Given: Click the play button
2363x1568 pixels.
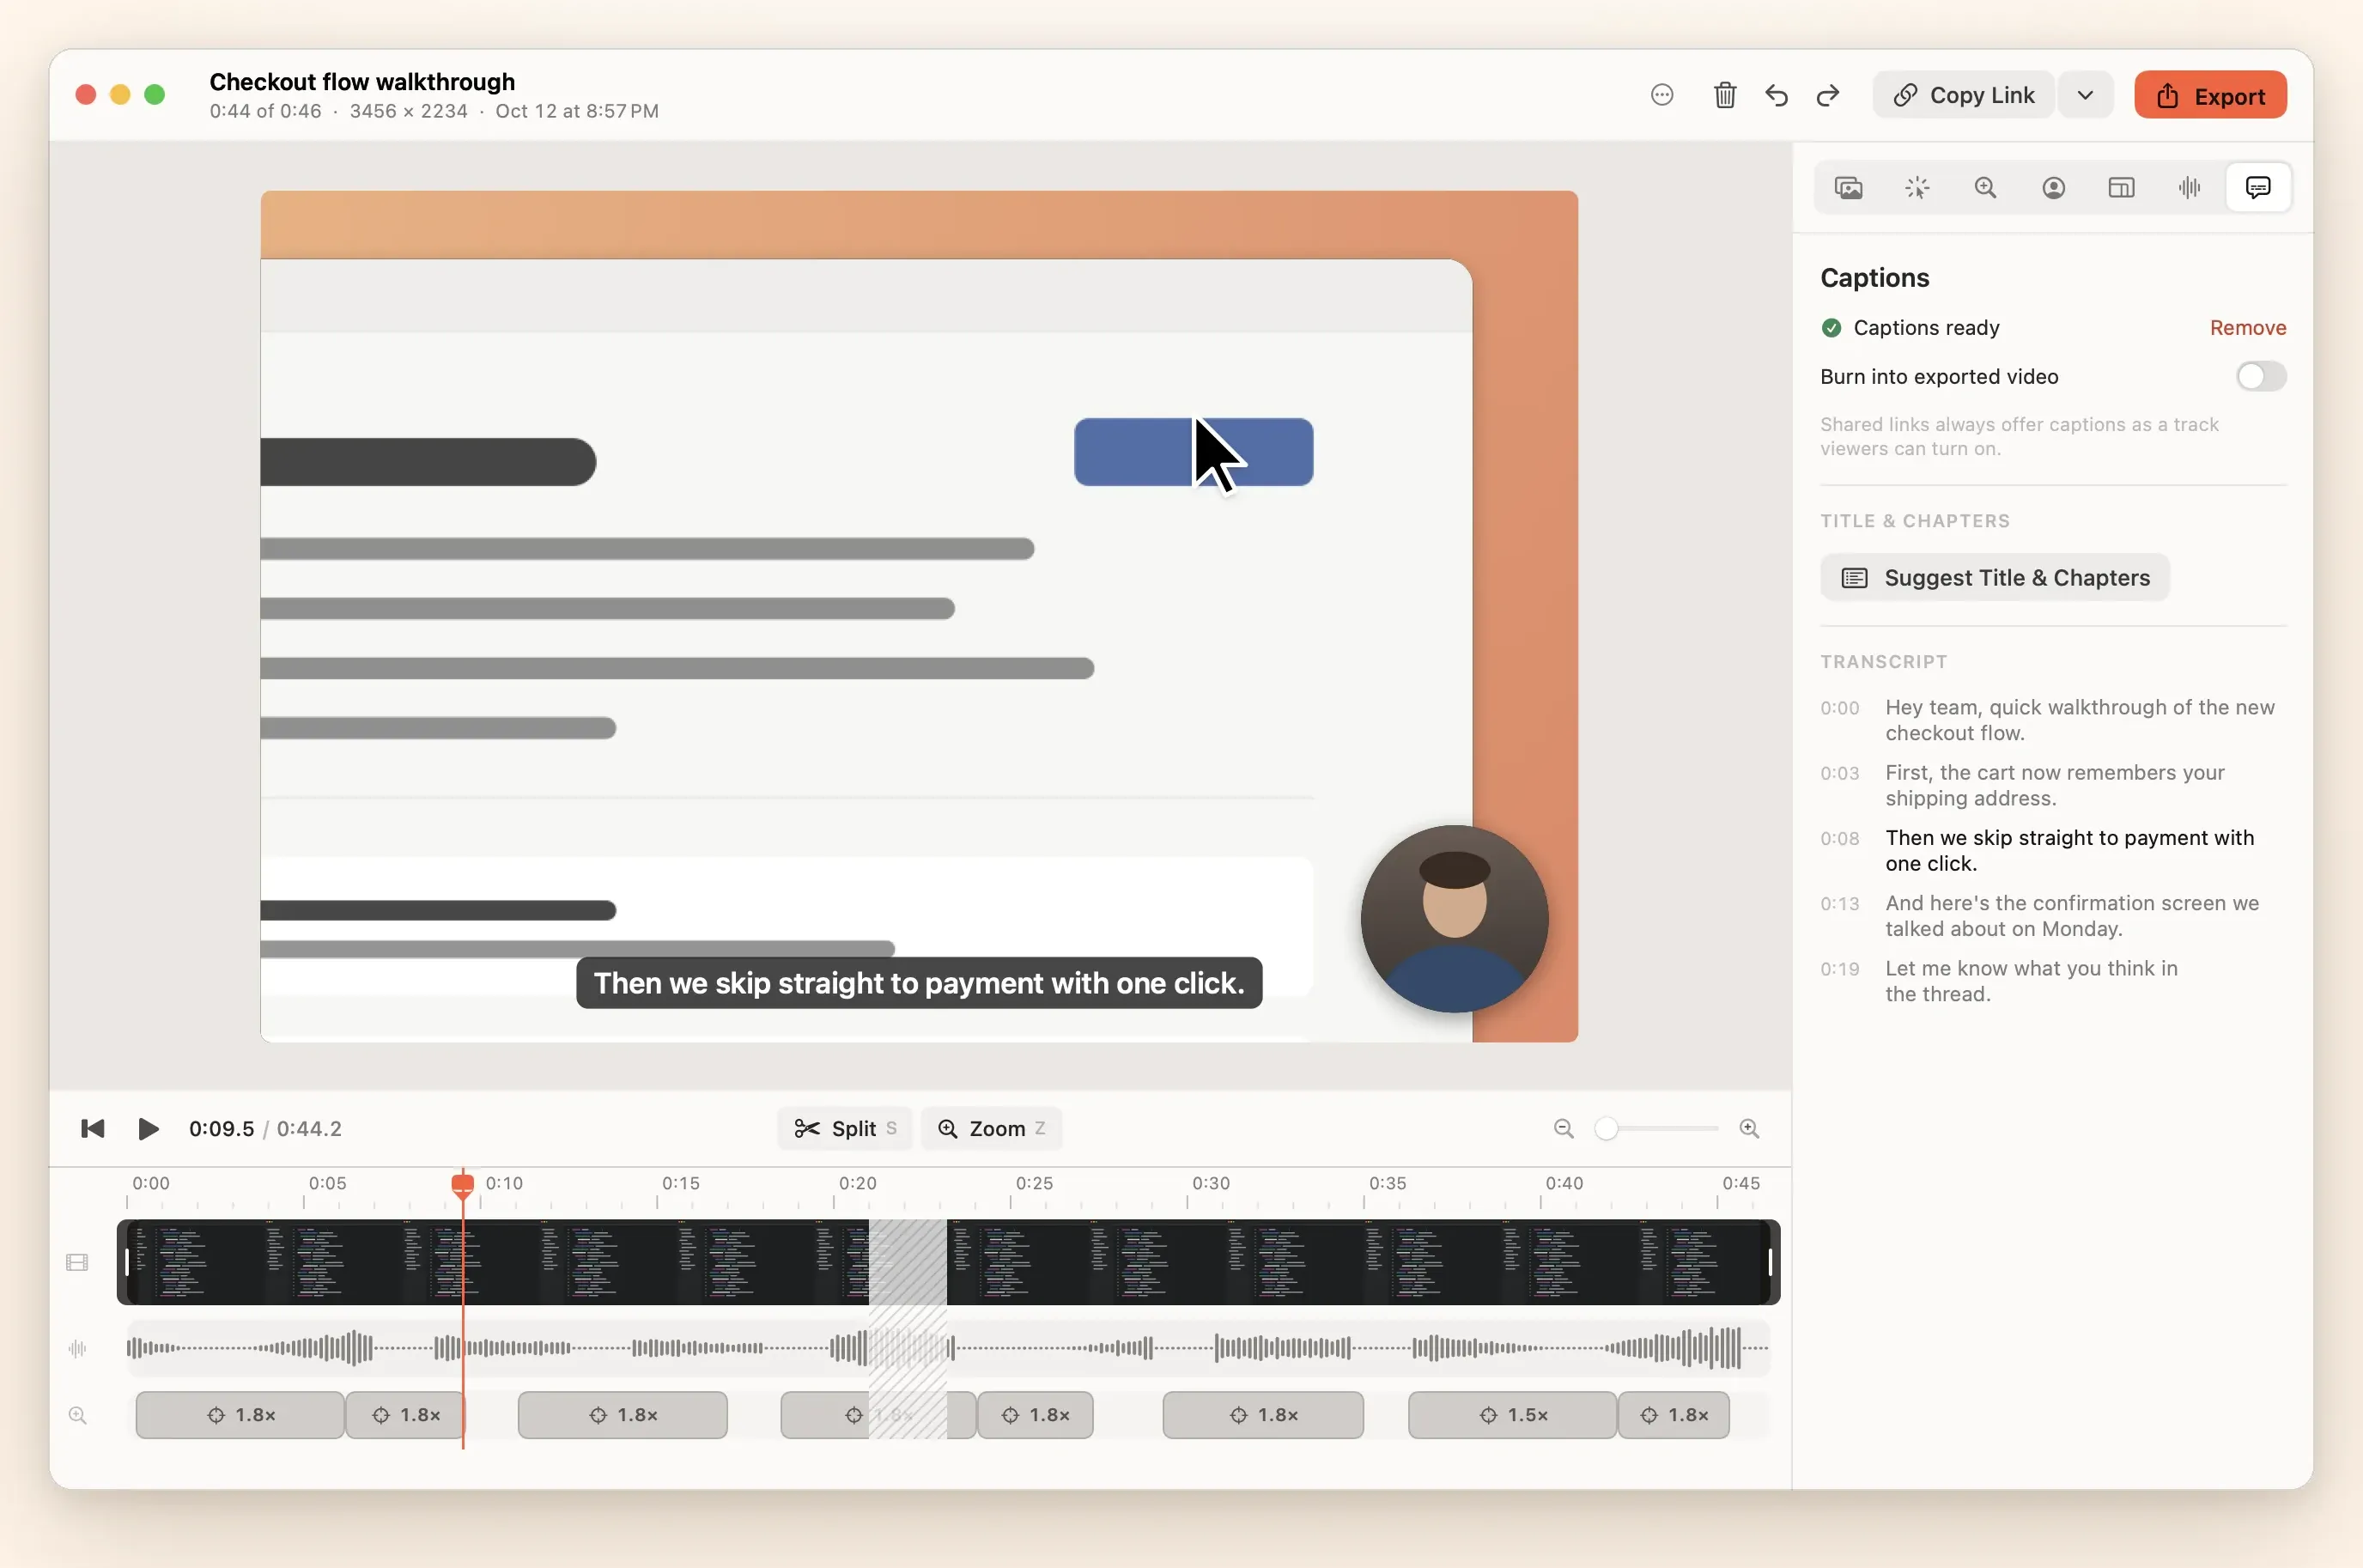Looking at the screenshot, I should [148, 1128].
